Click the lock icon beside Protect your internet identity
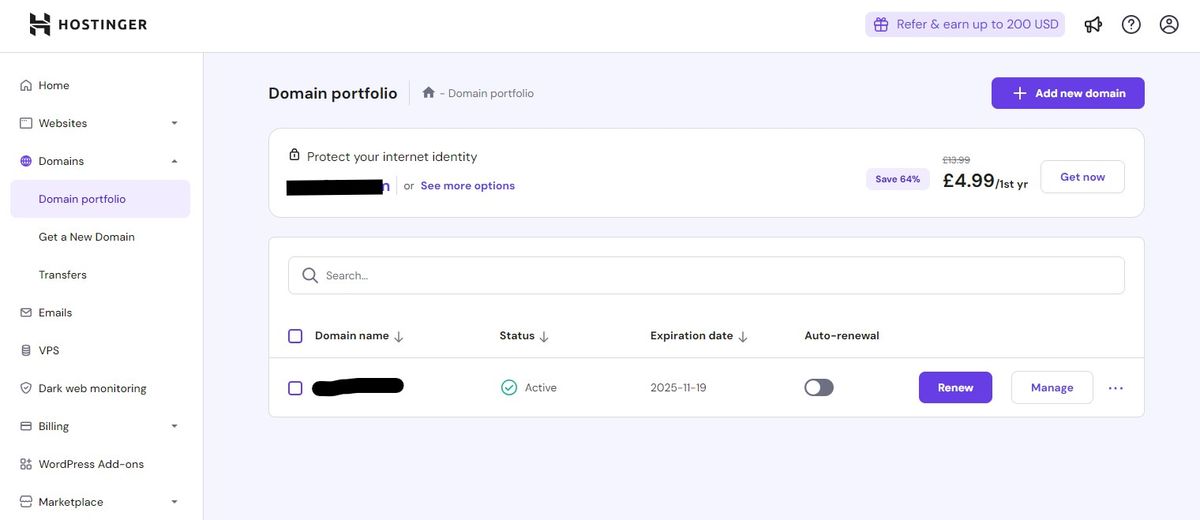This screenshot has width=1200, height=520. point(294,155)
